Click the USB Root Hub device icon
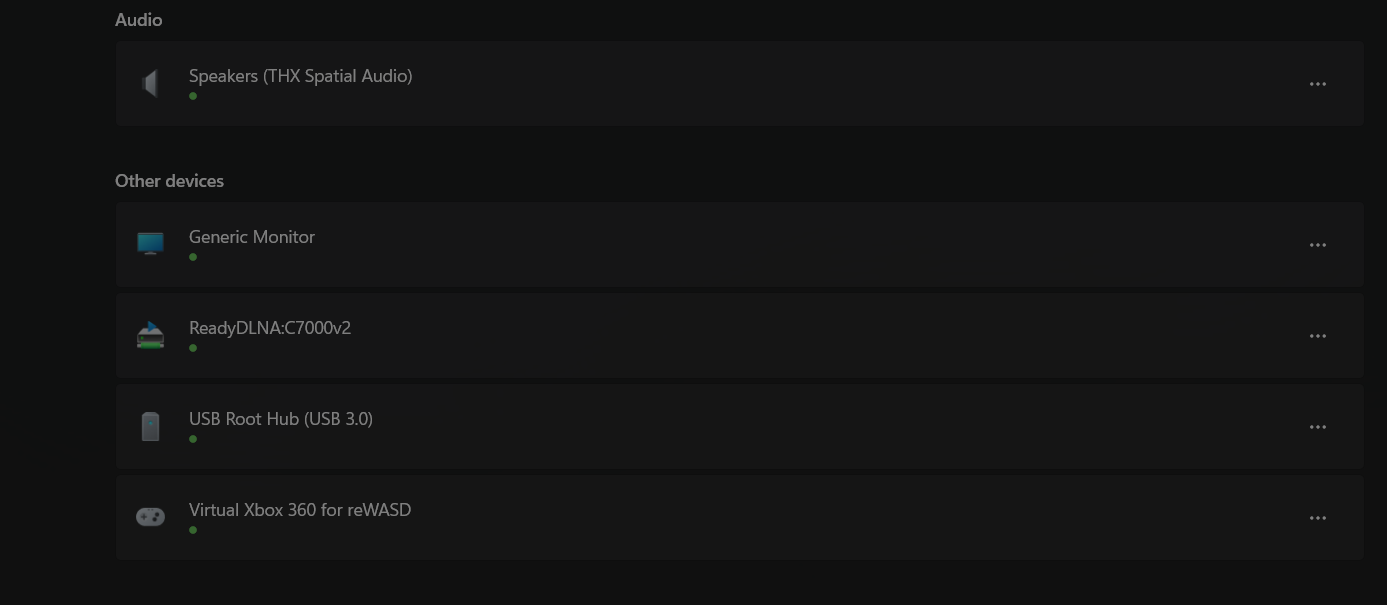The height and width of the screenshot is (605, 1387). point(150,427)
